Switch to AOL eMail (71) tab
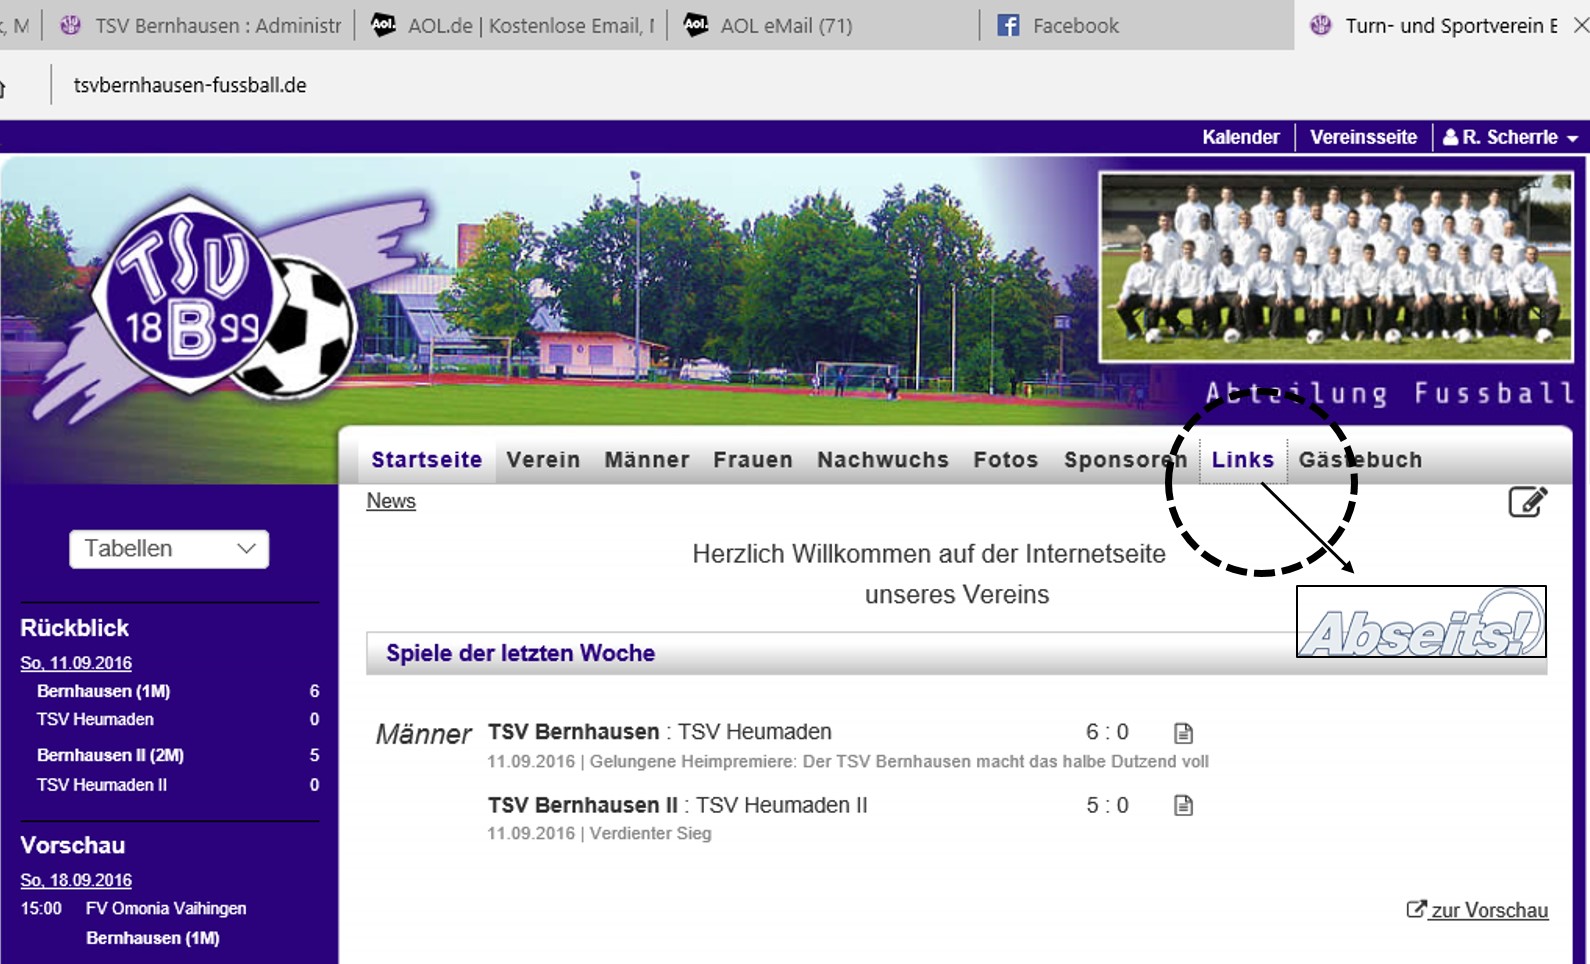 786,26
